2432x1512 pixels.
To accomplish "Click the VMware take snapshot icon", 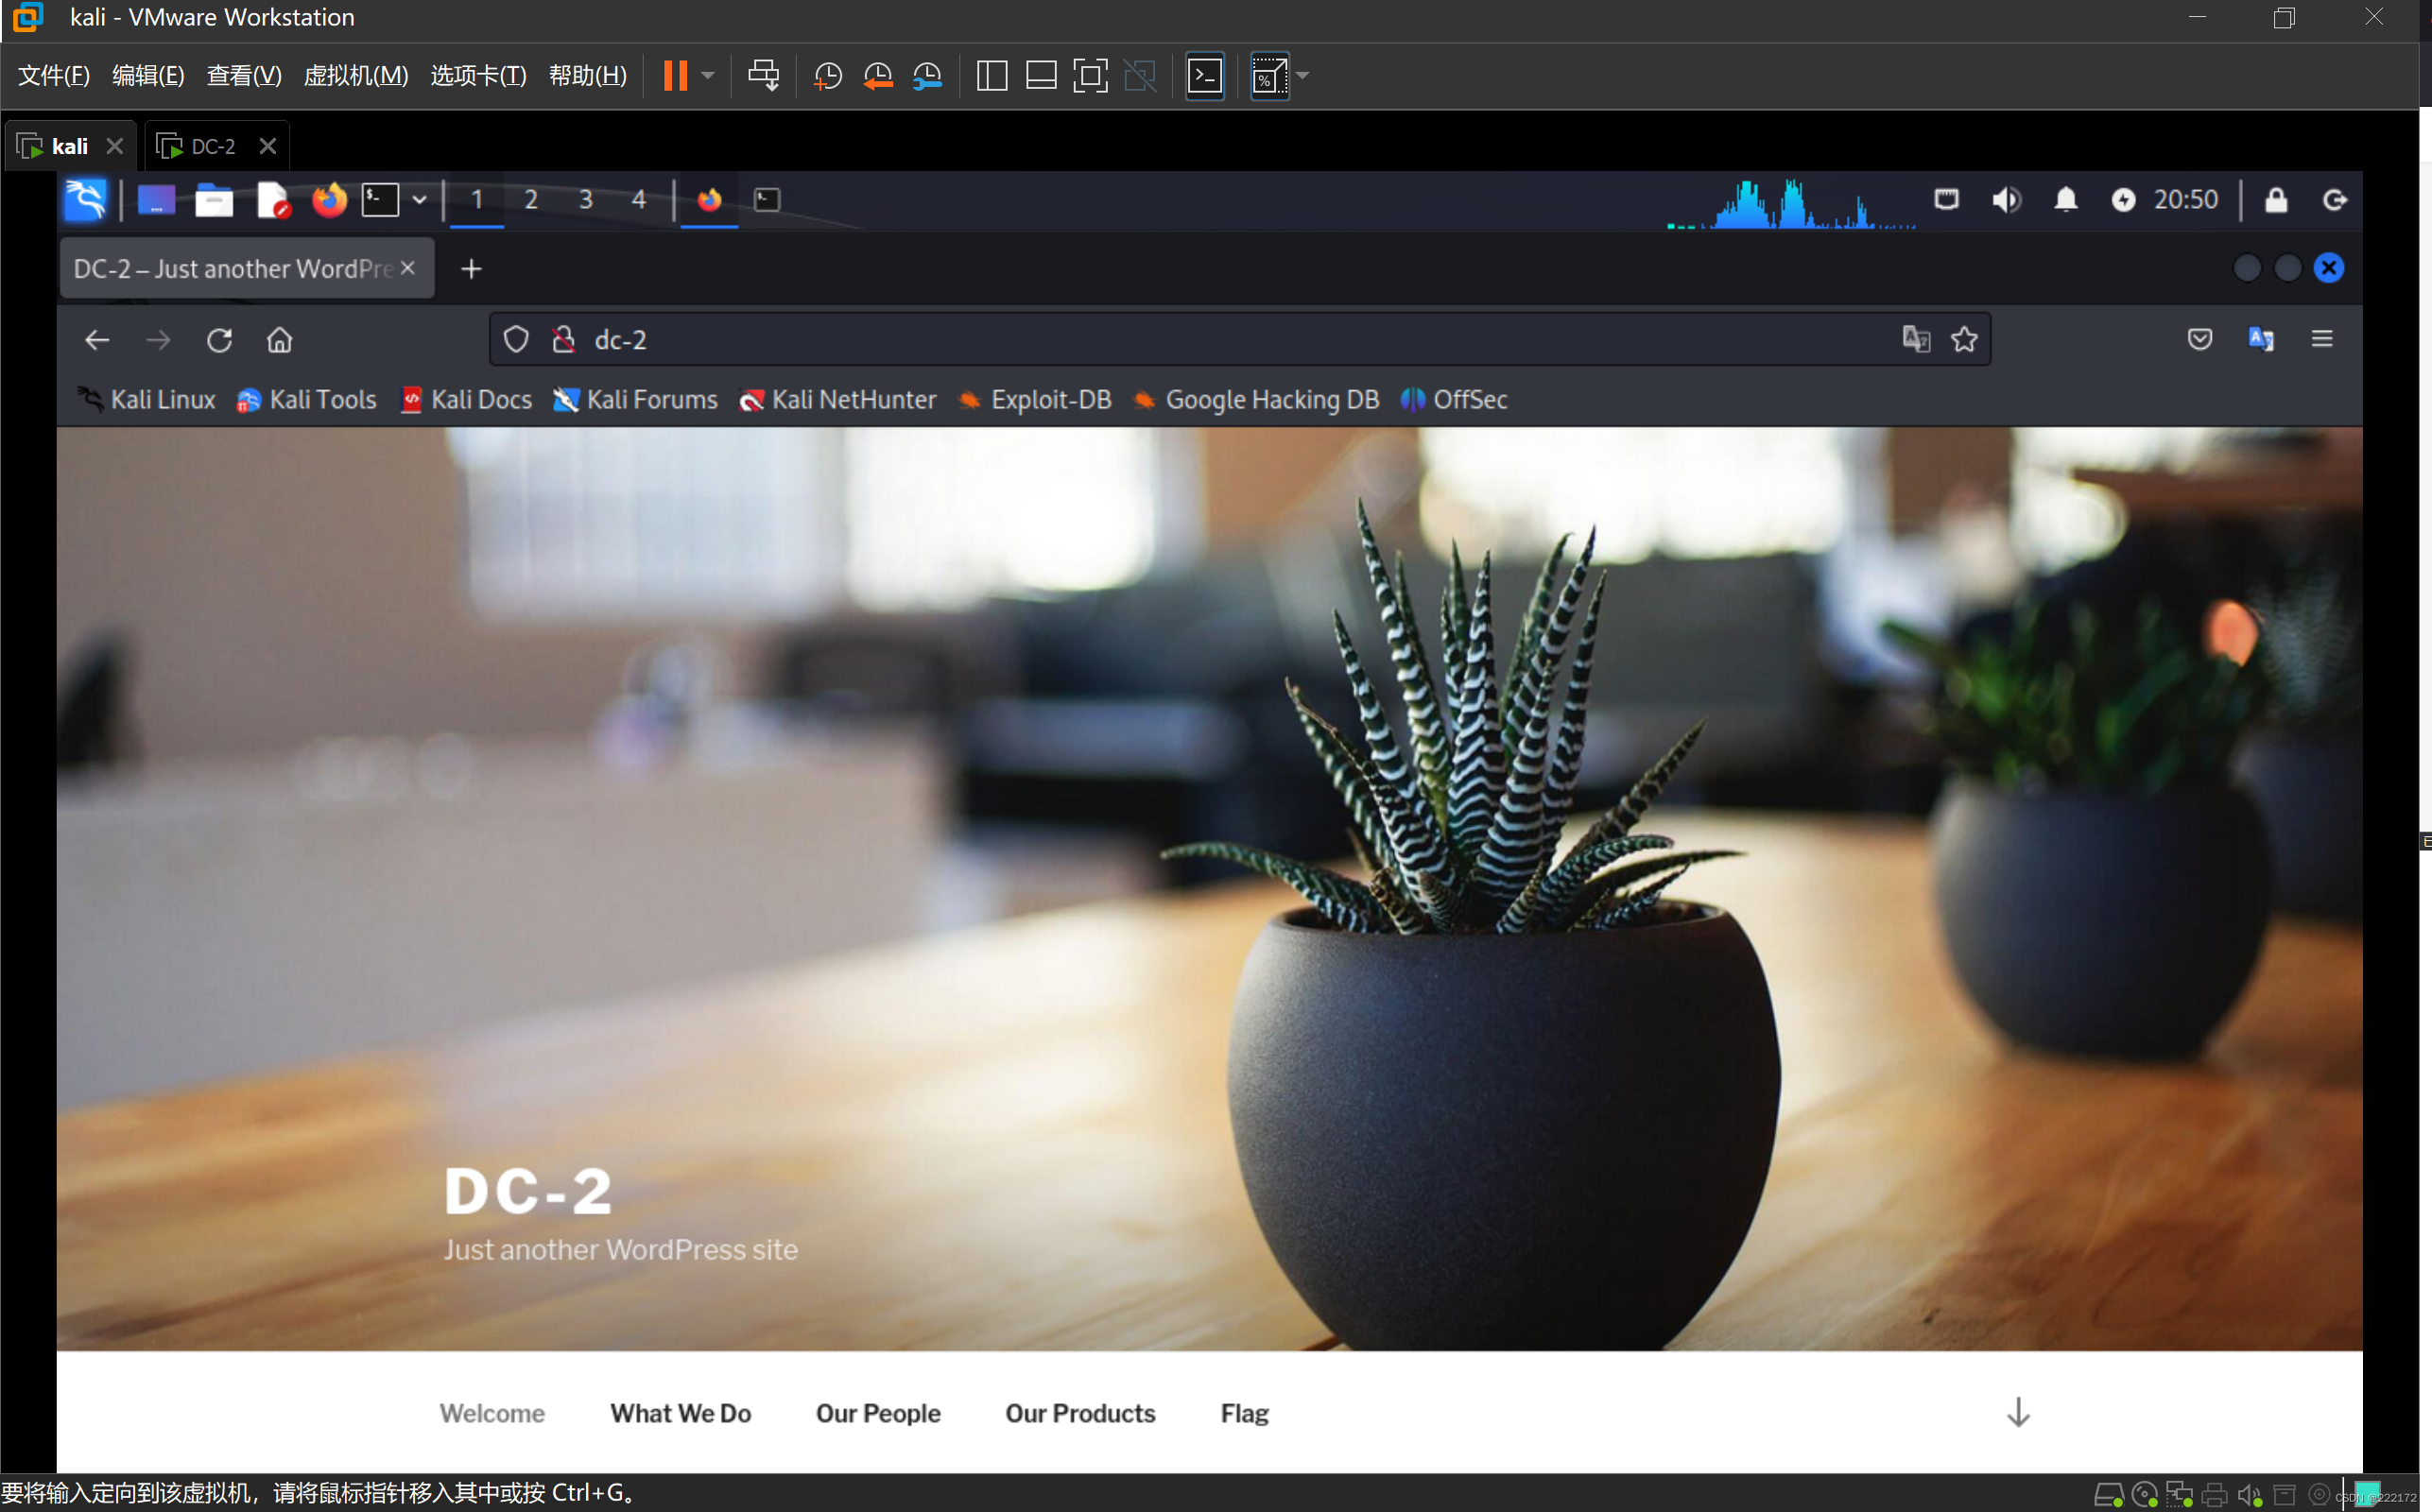I will click(x=827, y=76).
